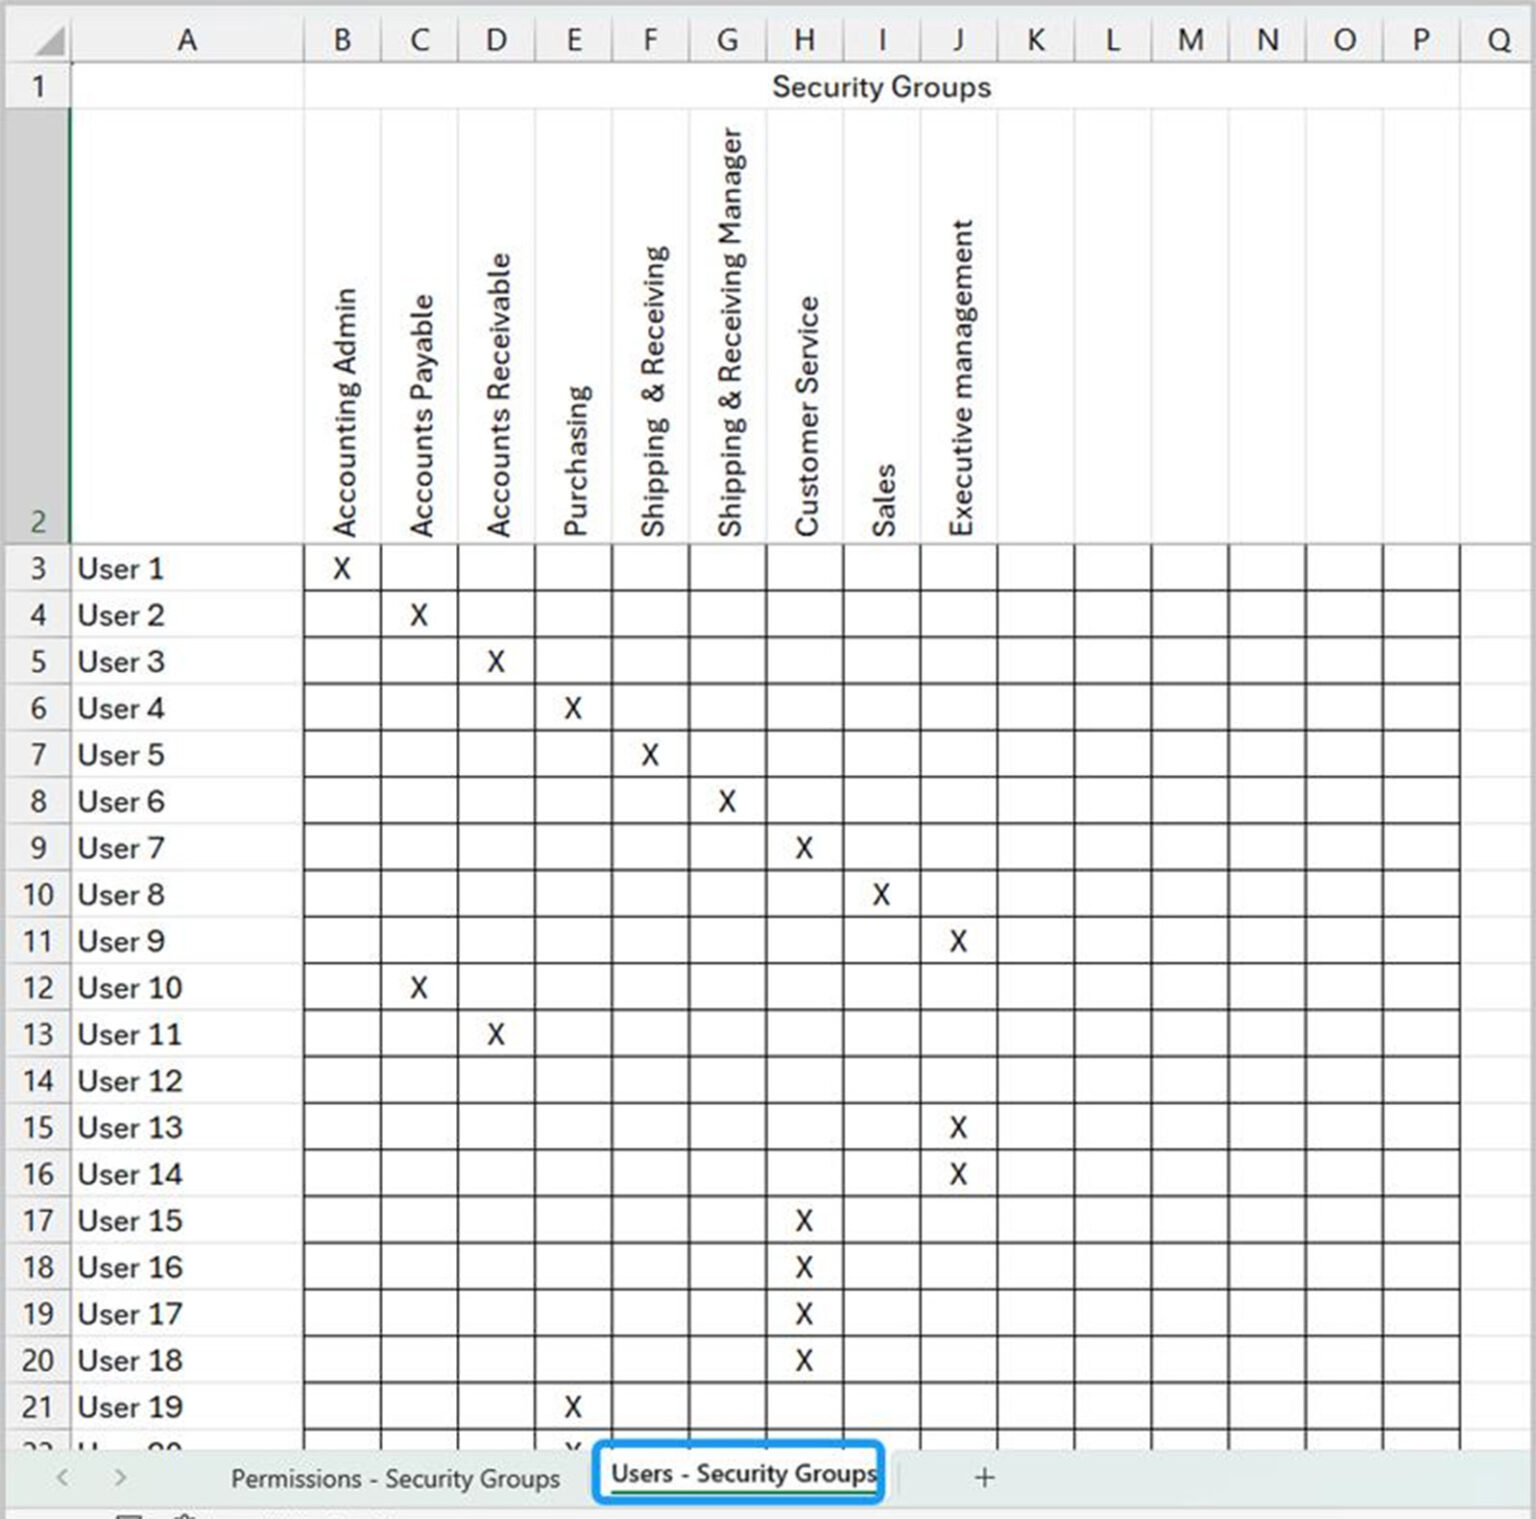This screenshot has height=1519, width=1536.
Task: Click the X marking User 8 in Sales
Action: 881,895
